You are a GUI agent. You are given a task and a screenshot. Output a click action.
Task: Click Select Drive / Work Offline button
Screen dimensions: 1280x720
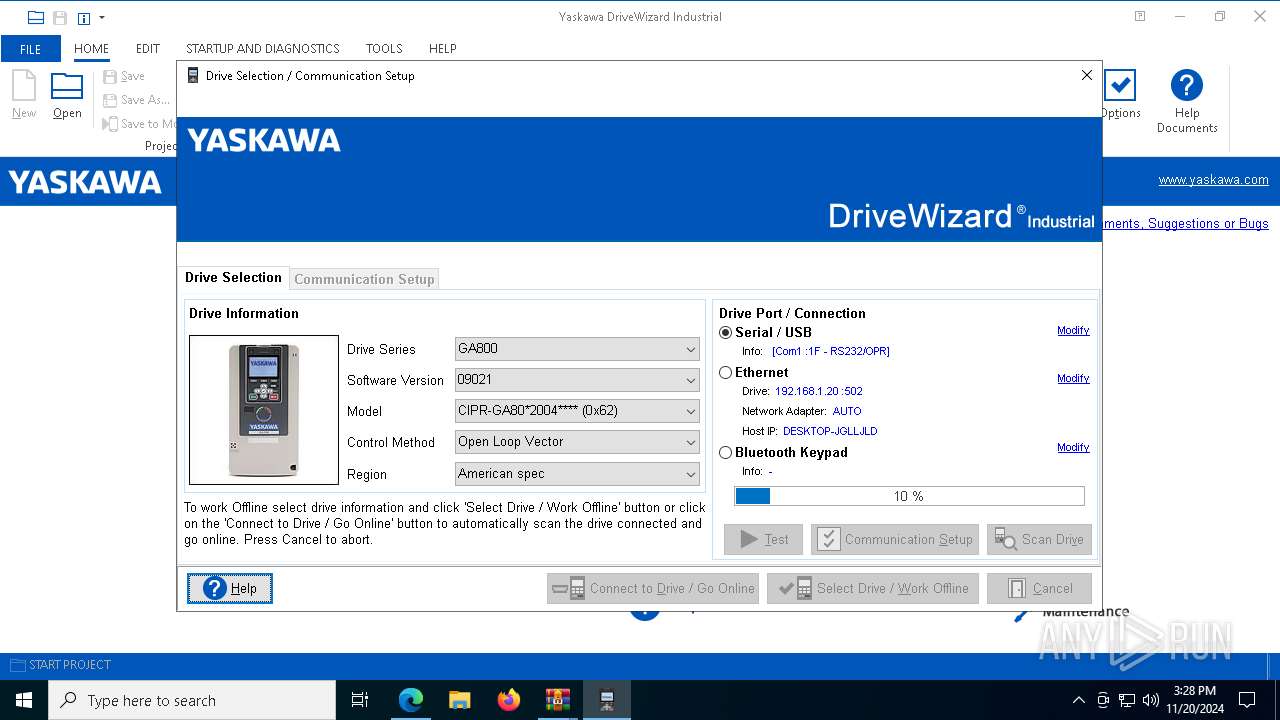click(873, 588)
